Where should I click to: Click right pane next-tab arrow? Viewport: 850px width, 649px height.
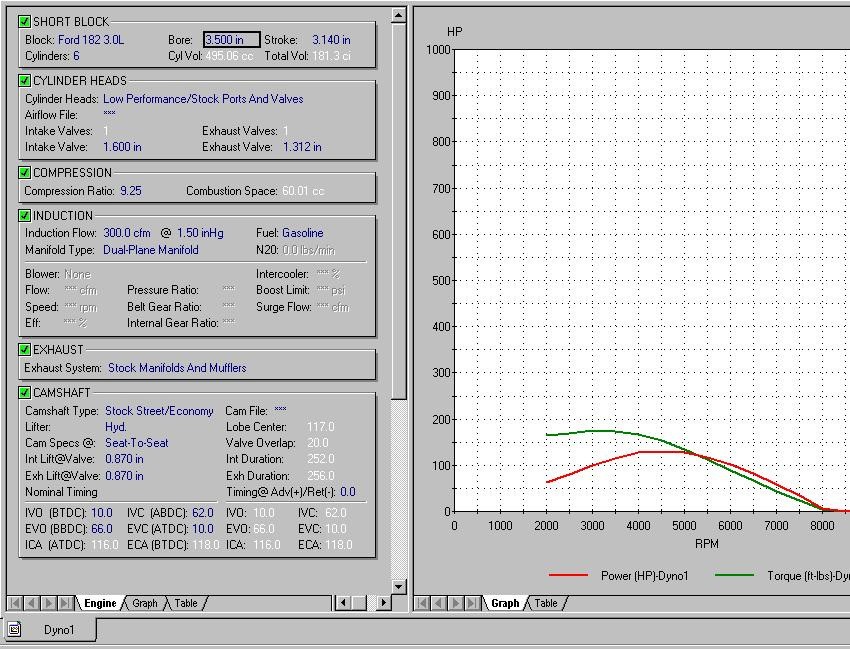pos(456,603)
